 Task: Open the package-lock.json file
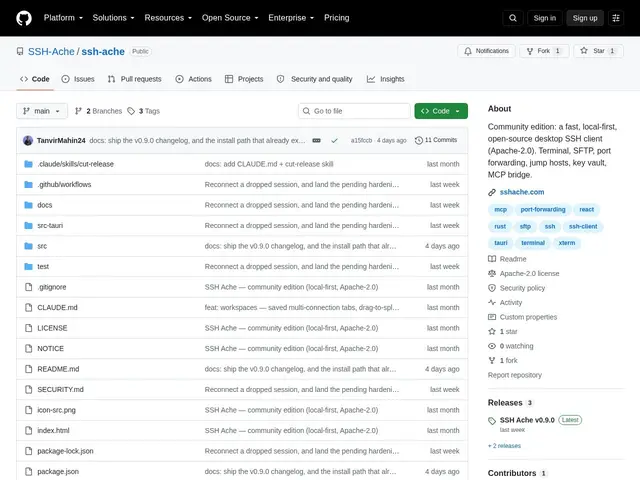[65, 451]
